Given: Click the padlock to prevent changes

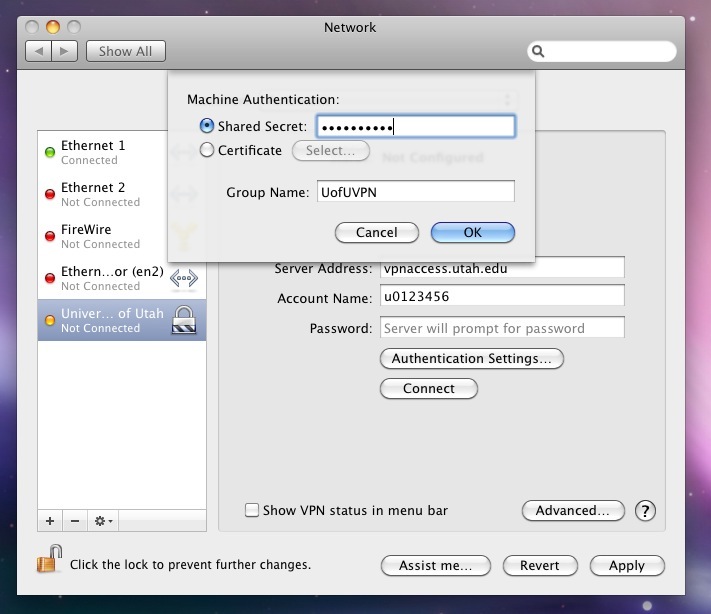Looking at the screenshot, I should coord(49,559).
